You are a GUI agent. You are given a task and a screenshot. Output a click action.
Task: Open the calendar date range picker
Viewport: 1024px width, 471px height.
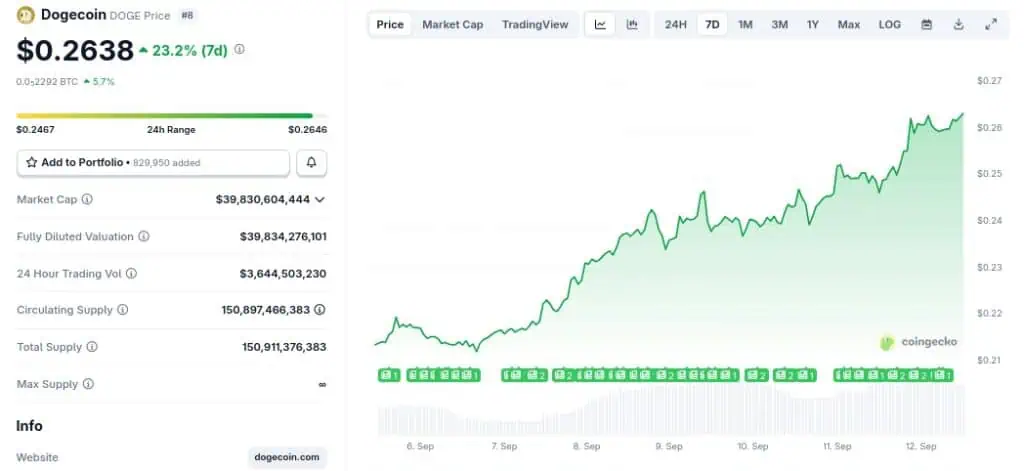[926, 25]
